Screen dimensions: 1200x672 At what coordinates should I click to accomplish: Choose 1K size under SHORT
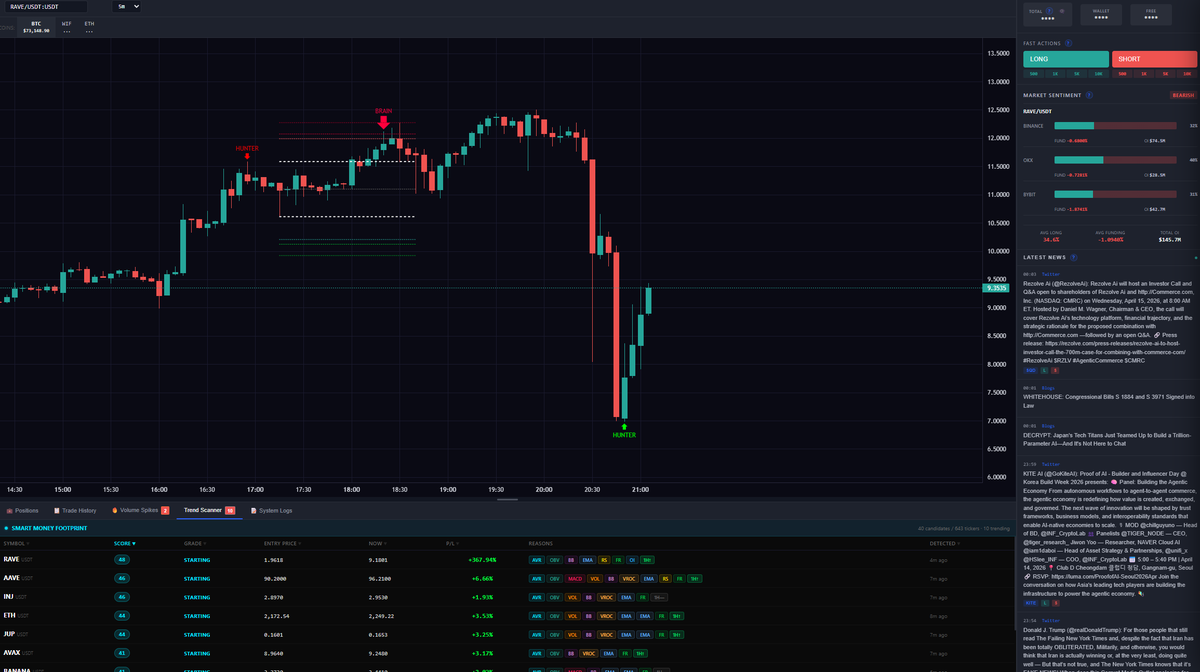click(1144, 74)
